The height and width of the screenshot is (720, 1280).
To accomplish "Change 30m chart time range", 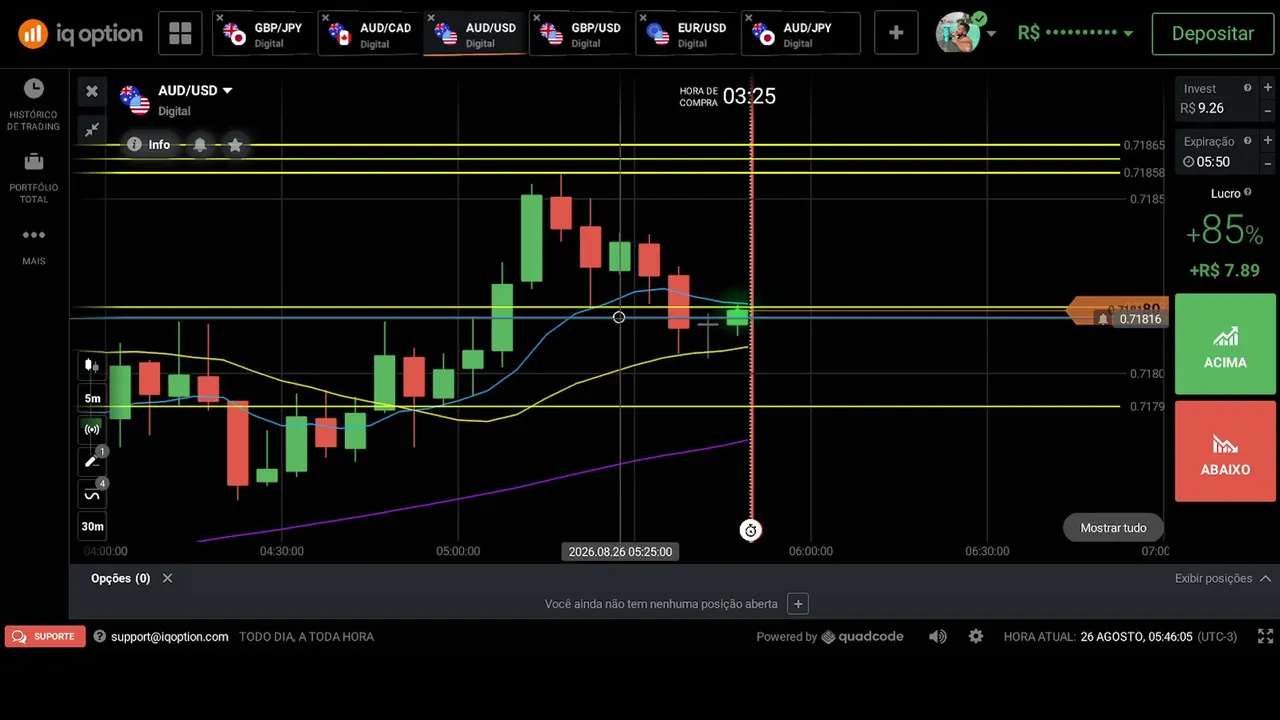I will click(x=92, y=526).
